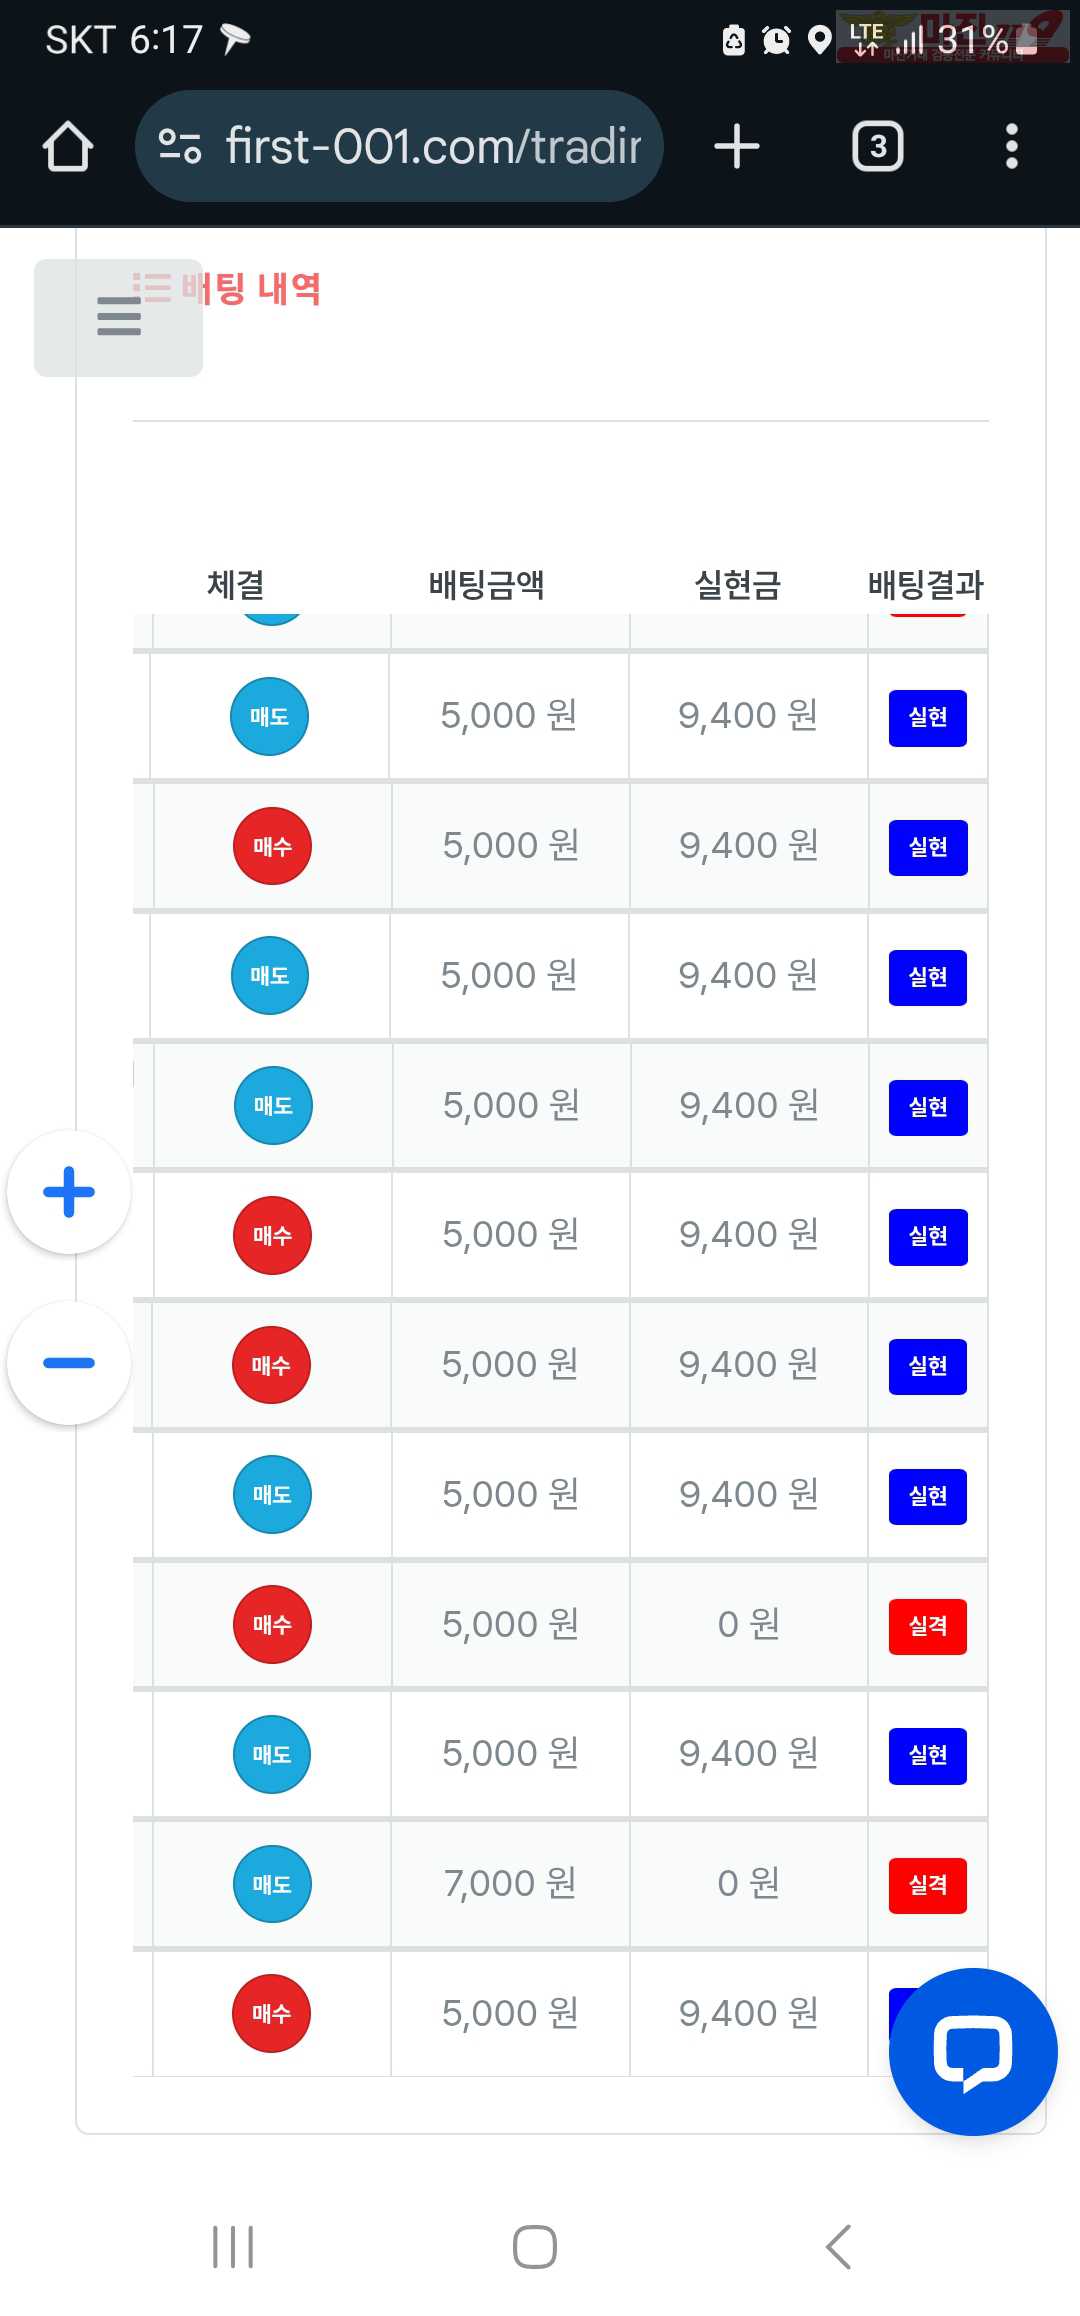Tap the Android recent apps button
This screenshot has height=2316, width=1080.
[233, 2247]
